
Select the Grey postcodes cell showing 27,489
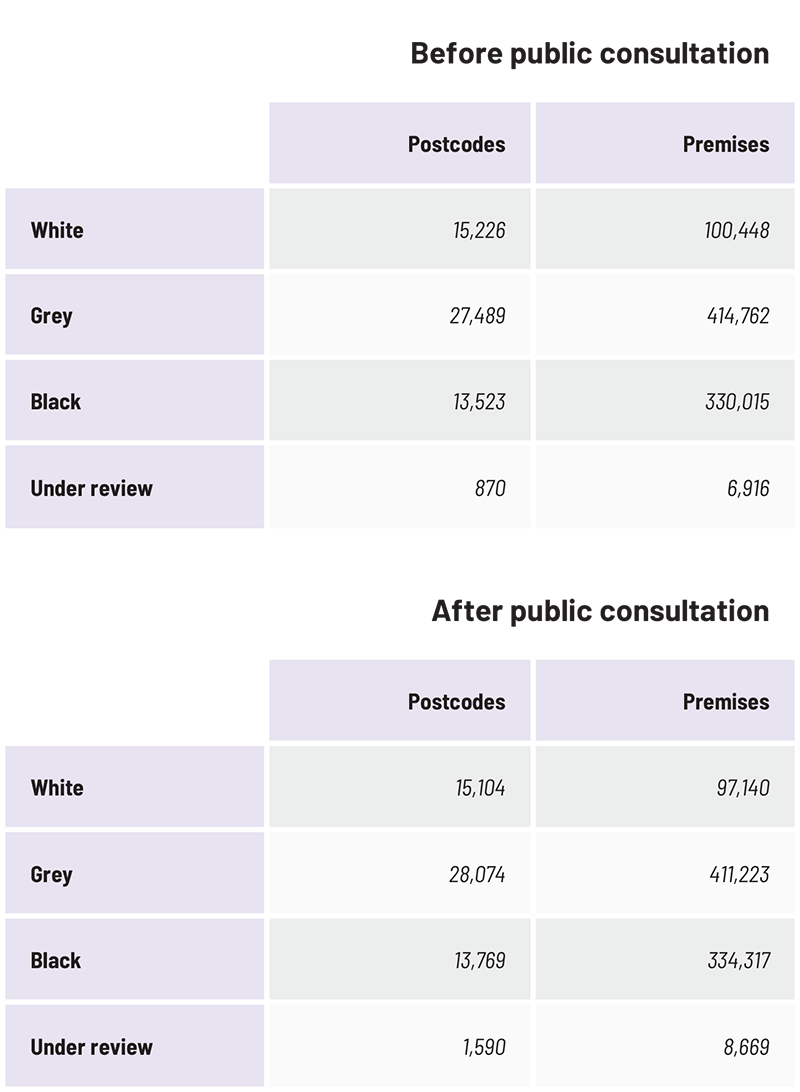[478, 317]
